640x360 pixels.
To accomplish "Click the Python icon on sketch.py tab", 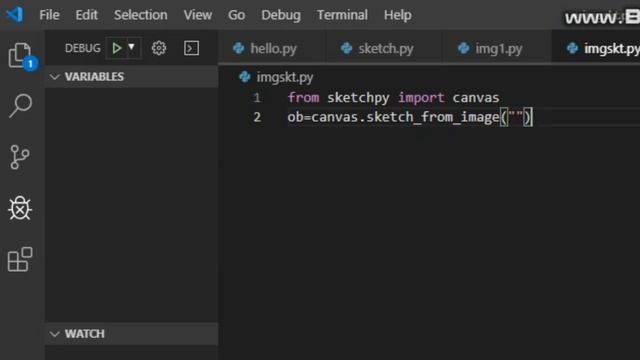I will point(347,48).
